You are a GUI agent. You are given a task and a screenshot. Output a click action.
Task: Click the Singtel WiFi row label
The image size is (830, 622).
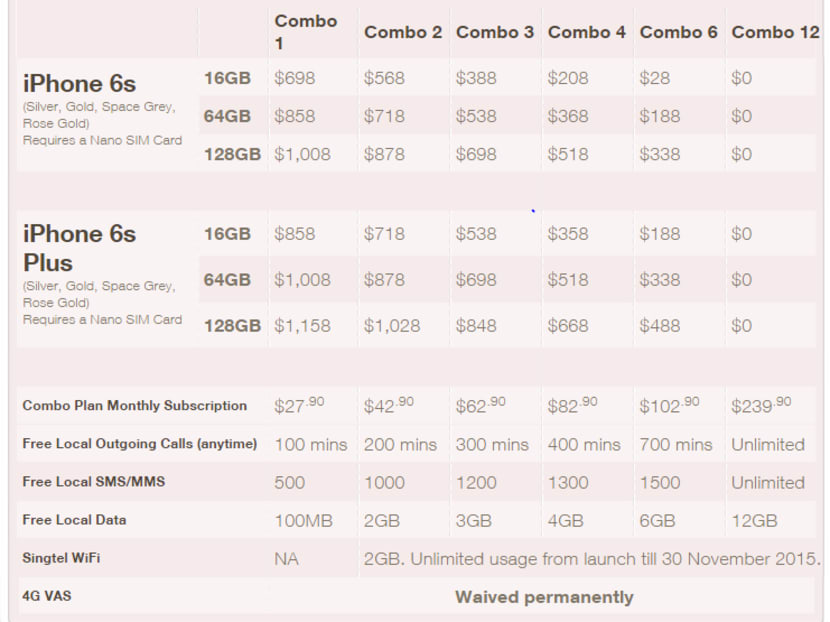61,559
